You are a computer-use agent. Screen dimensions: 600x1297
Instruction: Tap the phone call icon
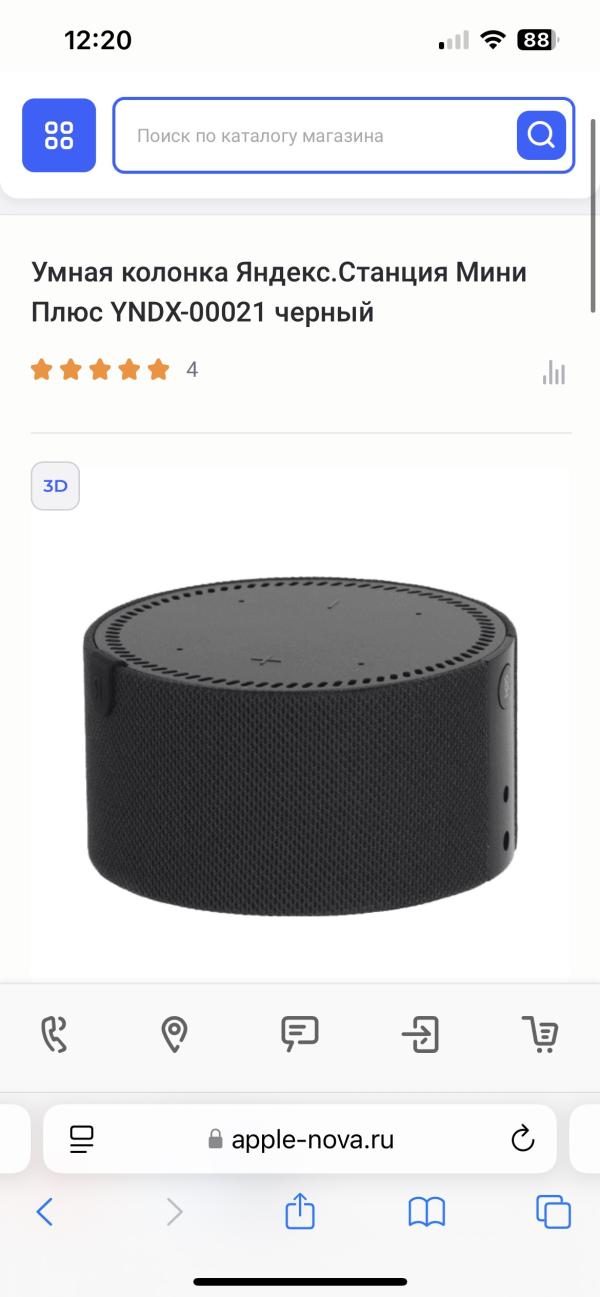click(x=55, y=1034)
